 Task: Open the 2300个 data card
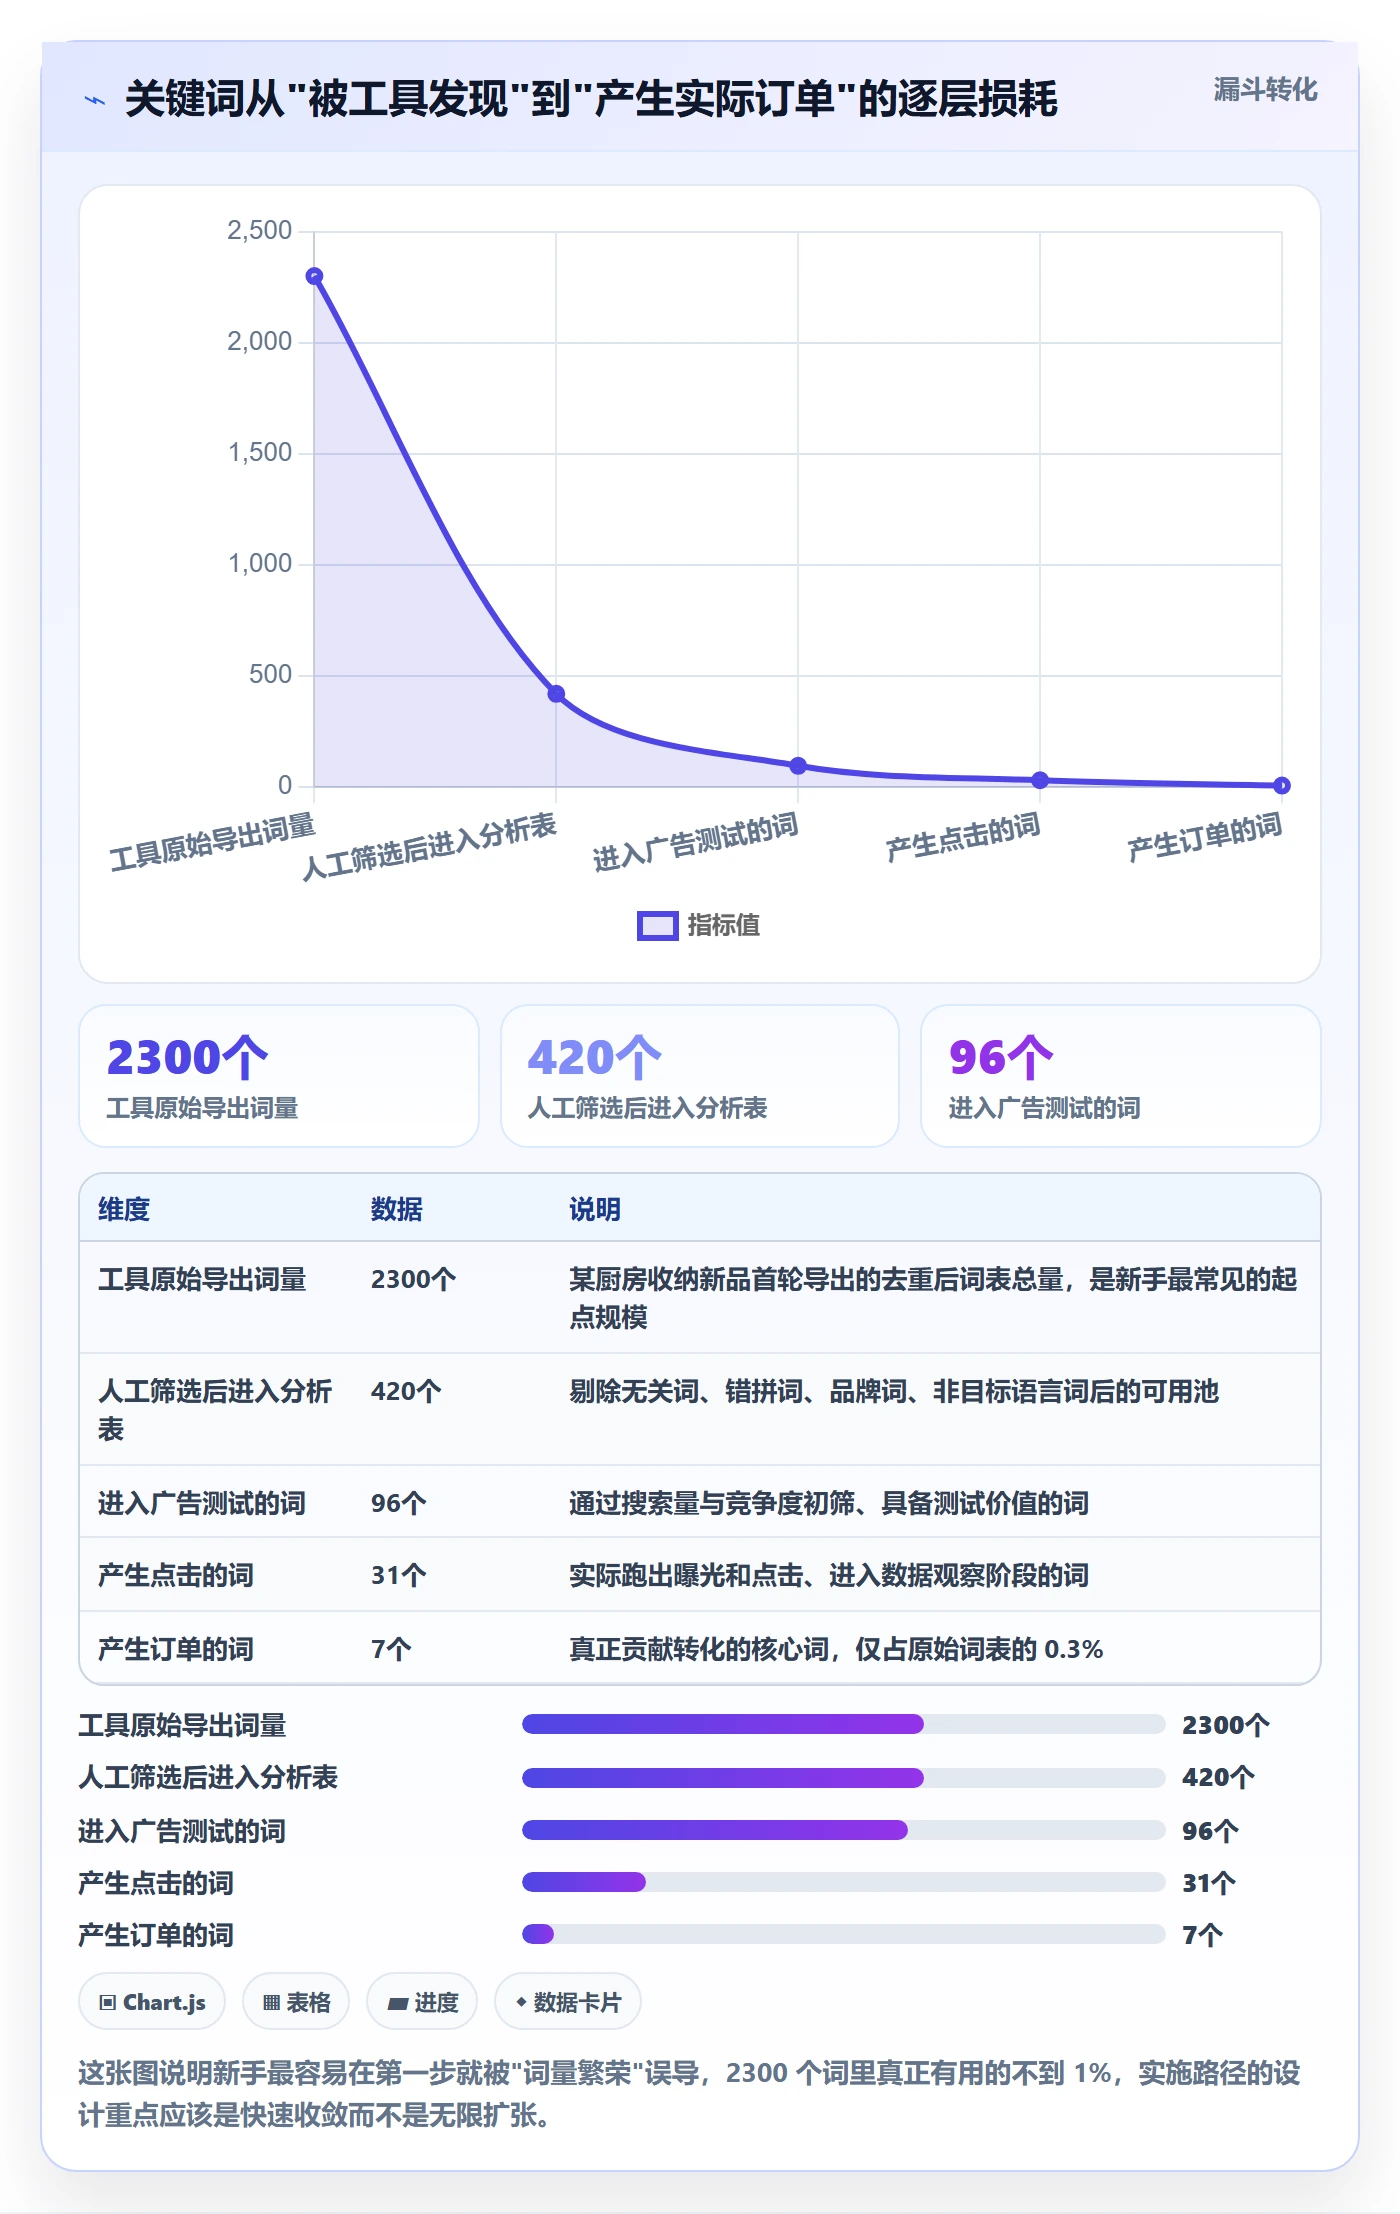point(279,1076)
